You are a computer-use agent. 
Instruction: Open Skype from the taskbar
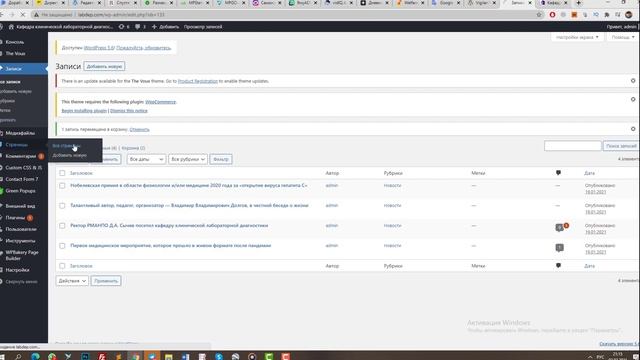[x=219, y=356]
